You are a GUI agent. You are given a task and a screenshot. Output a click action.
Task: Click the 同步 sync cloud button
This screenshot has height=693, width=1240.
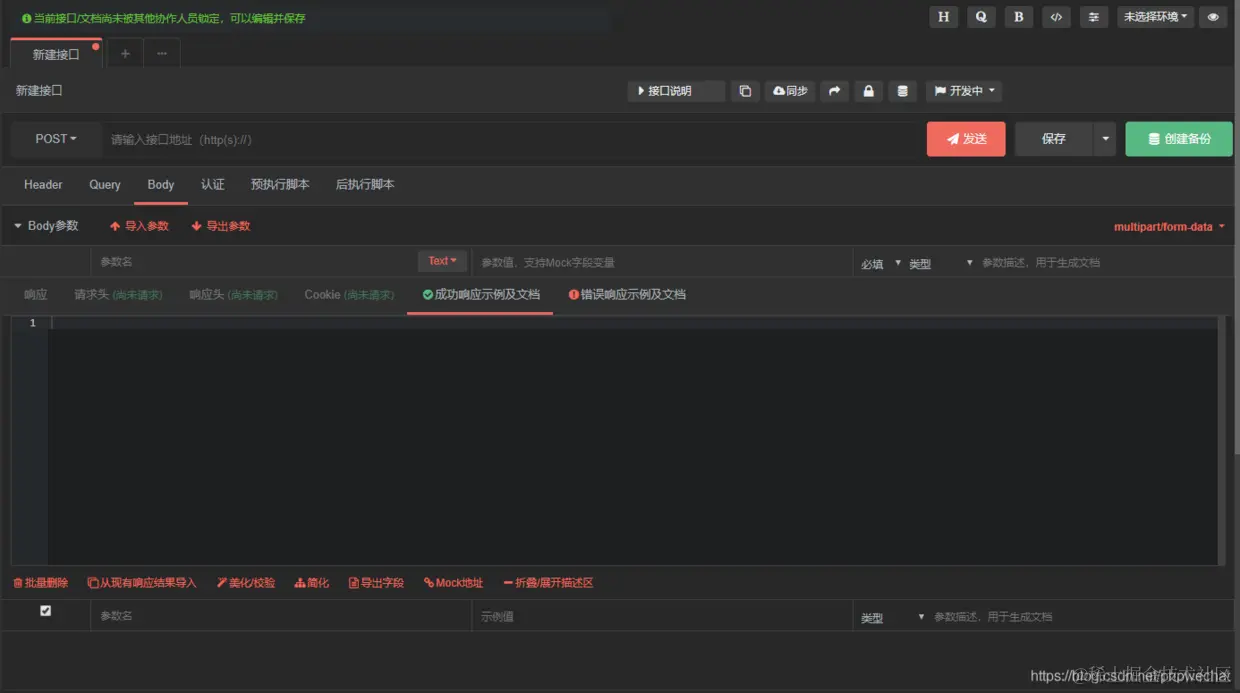pos(790,91)
